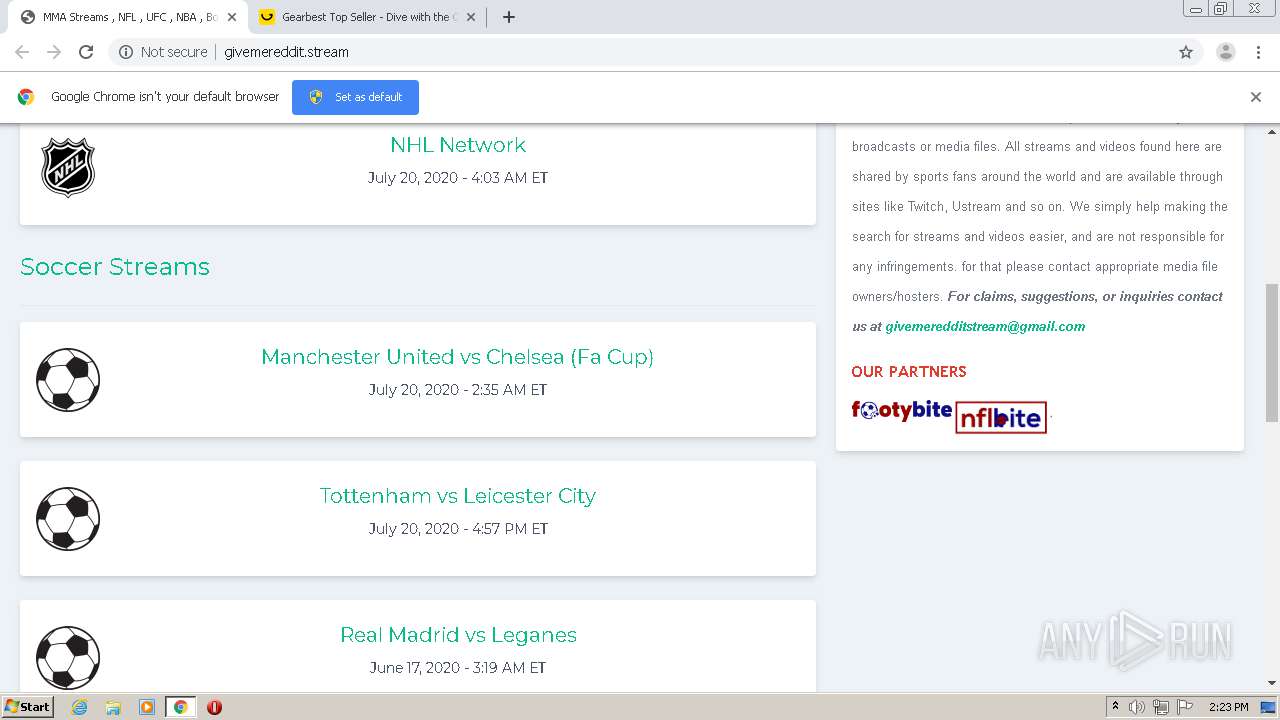Image resolution: width=1280 pixels, height=720 pixels.
Task: Click the OUR PARTNERS heading
Action: [909, 372]
